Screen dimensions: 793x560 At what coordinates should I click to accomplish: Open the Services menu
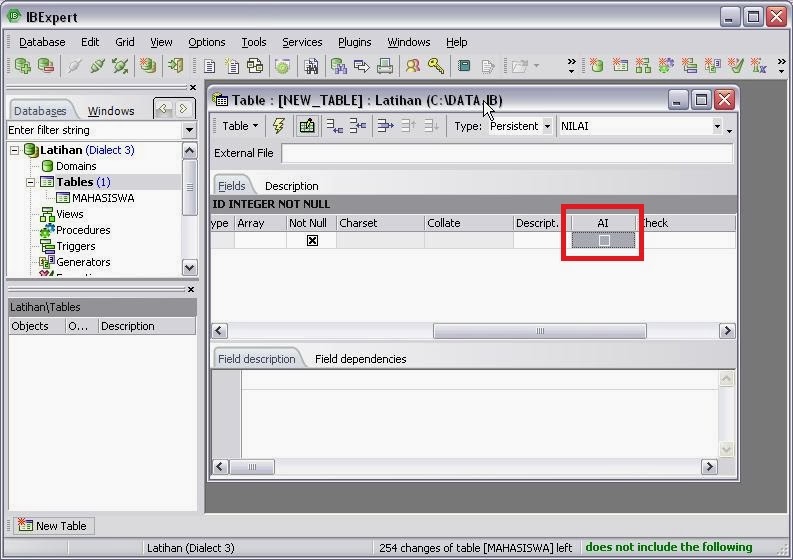pyautogui.click(x=302, y=42)
